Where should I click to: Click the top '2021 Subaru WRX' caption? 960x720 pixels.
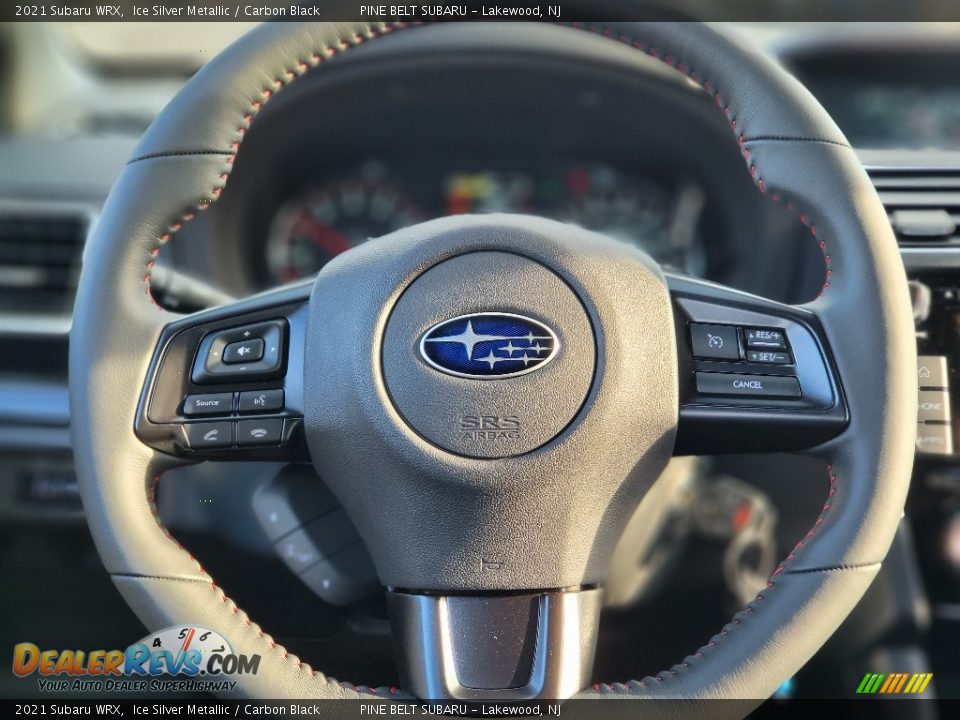coord(67,10)
